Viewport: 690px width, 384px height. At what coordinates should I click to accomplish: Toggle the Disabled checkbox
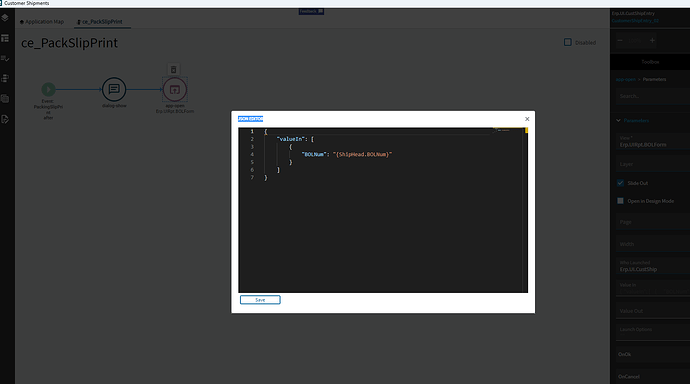coord(568,42)
